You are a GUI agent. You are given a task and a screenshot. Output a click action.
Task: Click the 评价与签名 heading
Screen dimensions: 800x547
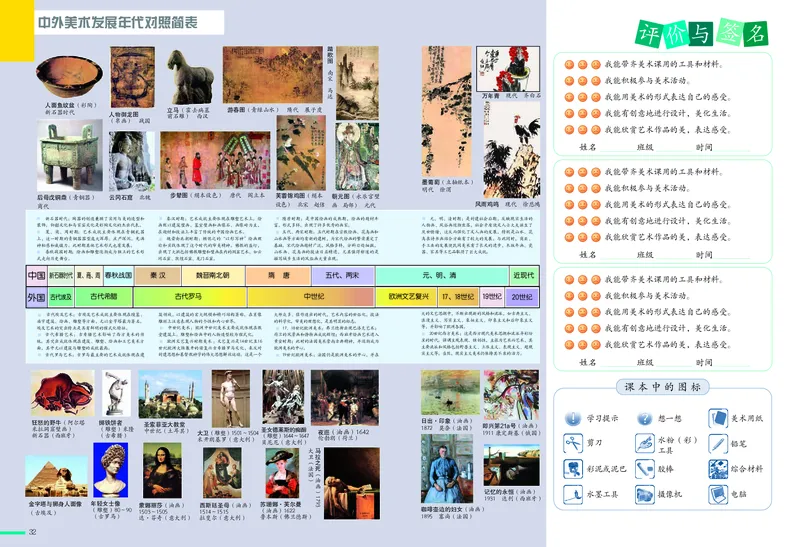[702, 33]
